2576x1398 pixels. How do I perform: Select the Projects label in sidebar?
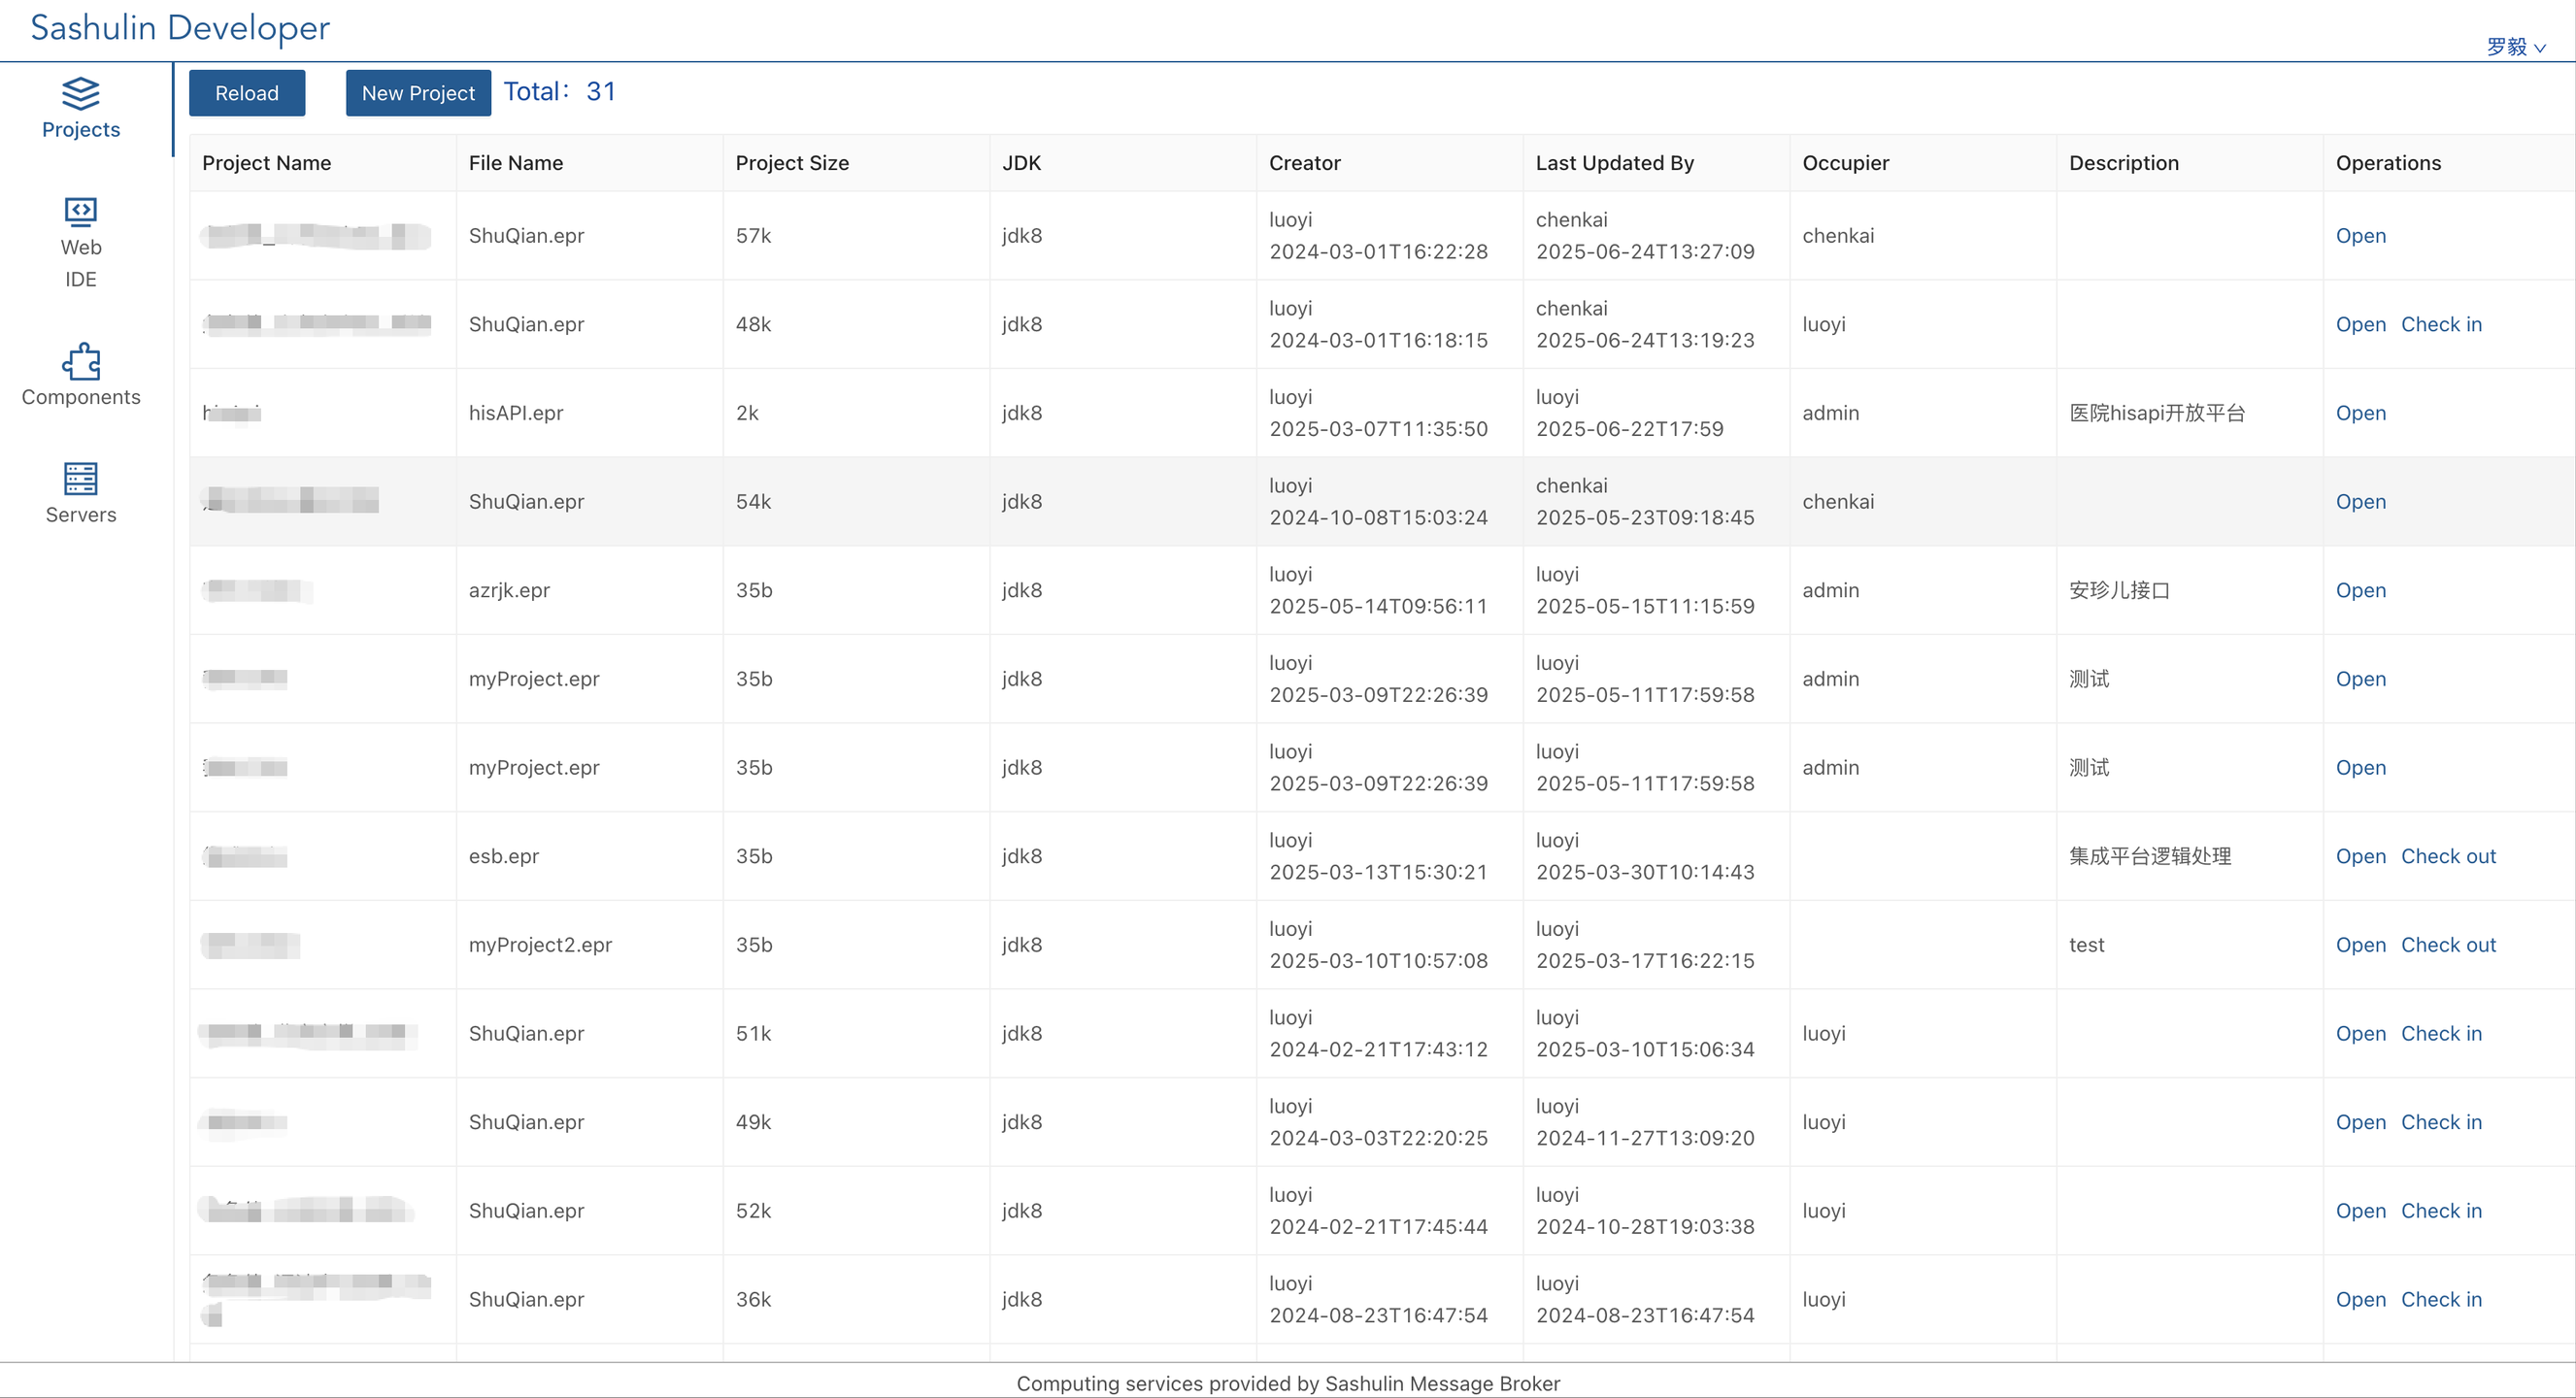point(80,130)
